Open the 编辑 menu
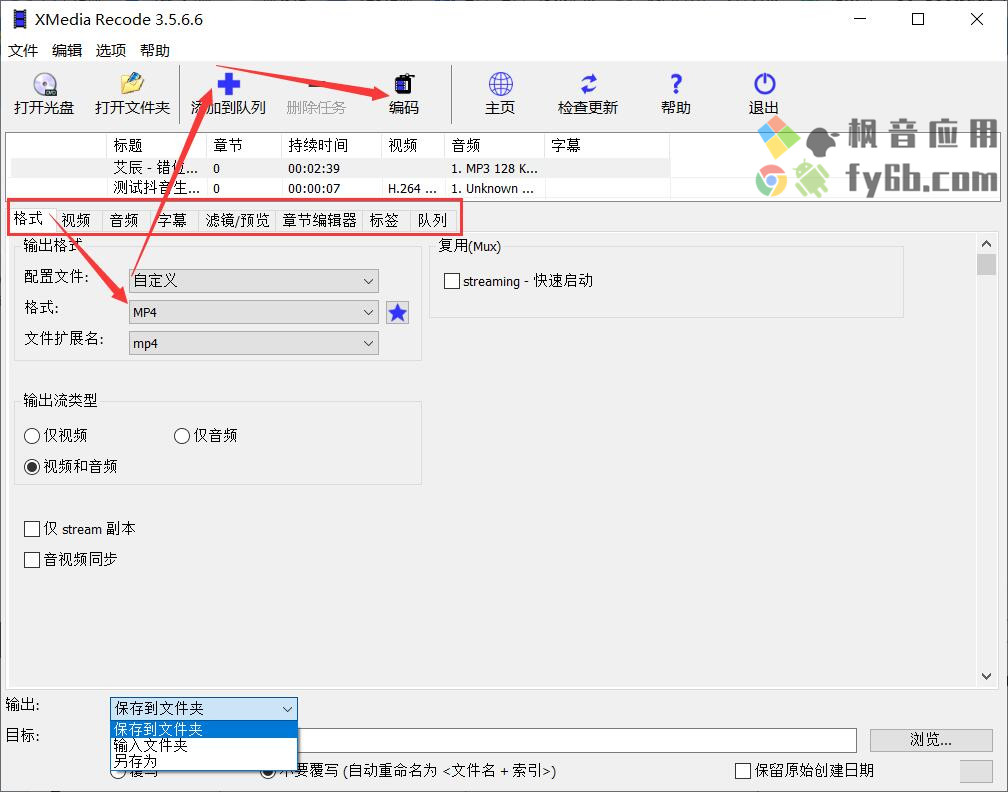Screen dimensions: 1008x792 pyautogui.click(x=67, y=50)
